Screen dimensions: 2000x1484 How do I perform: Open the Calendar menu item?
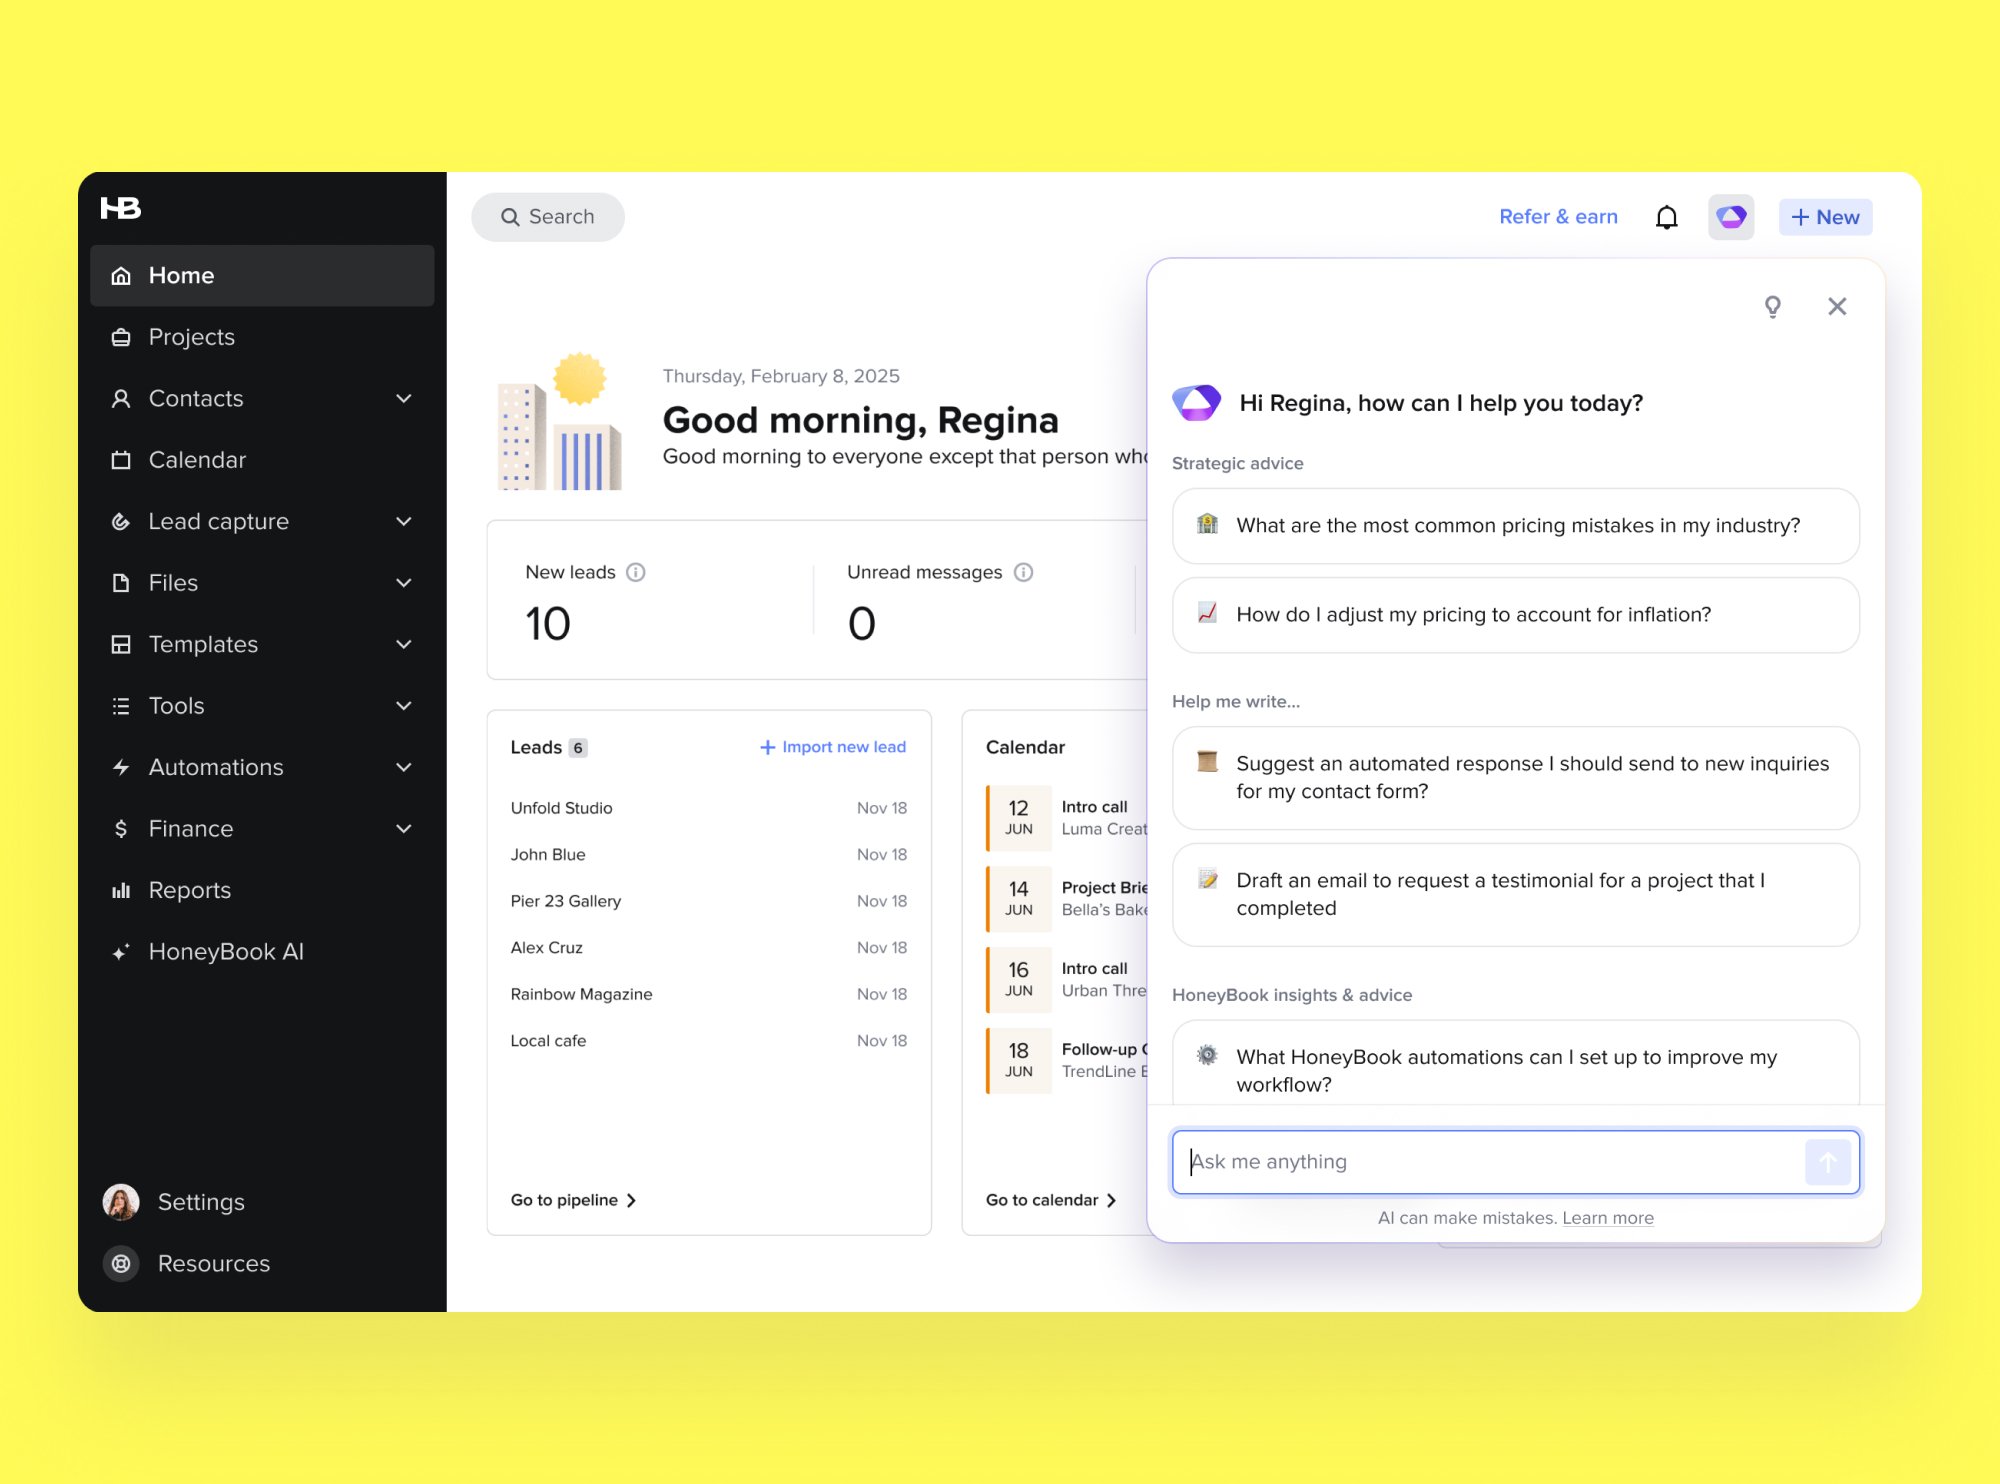pos(262,460)
